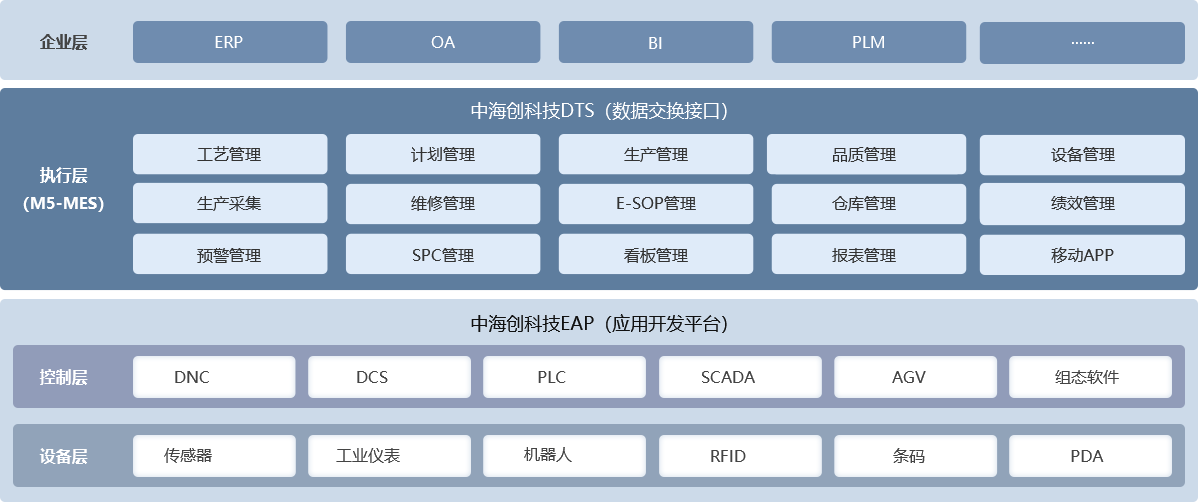Click the SCADA box
This screenshot has height=502, width=1198.
click(740, 377)
